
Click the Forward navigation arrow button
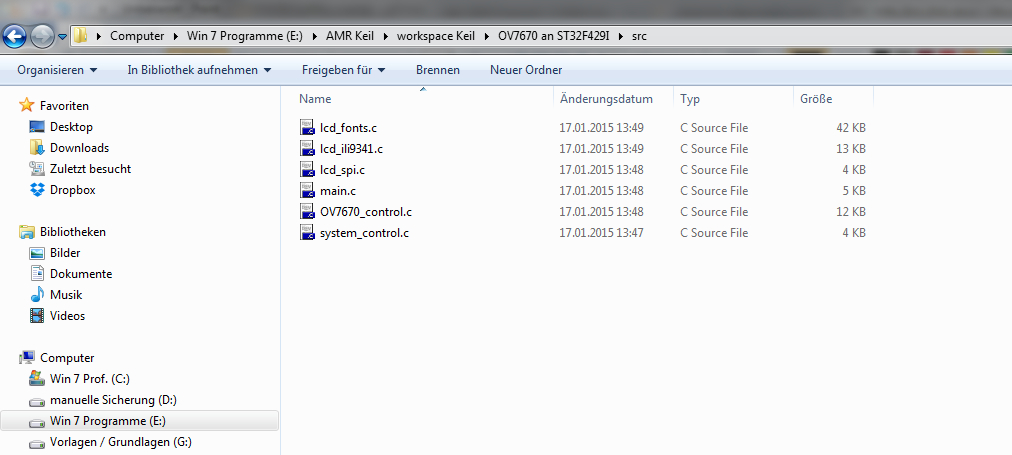coord(42,36)
